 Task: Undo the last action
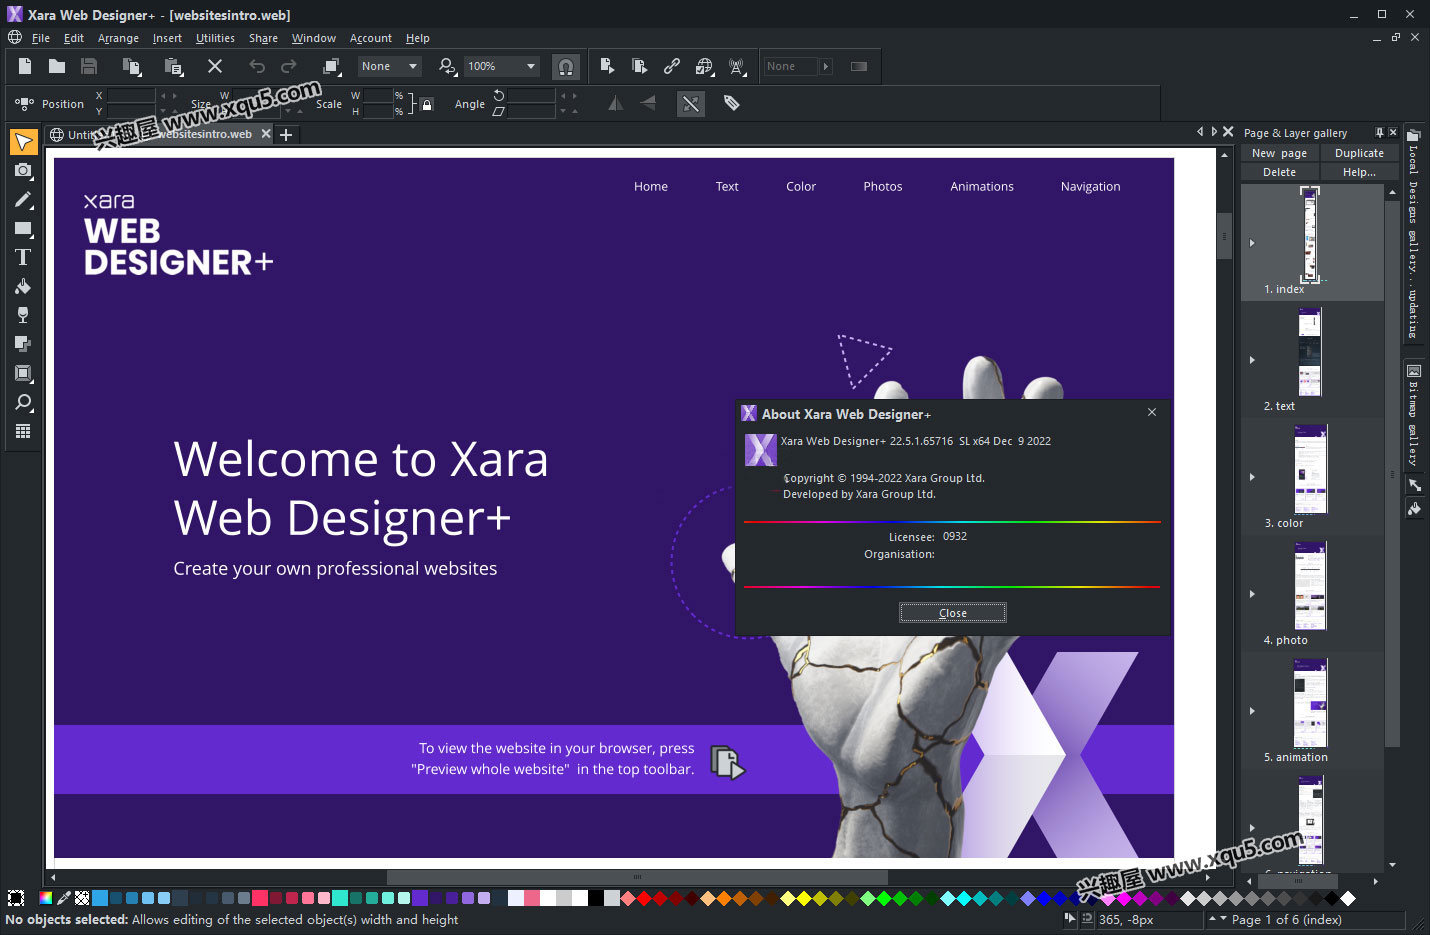(257, 66)
